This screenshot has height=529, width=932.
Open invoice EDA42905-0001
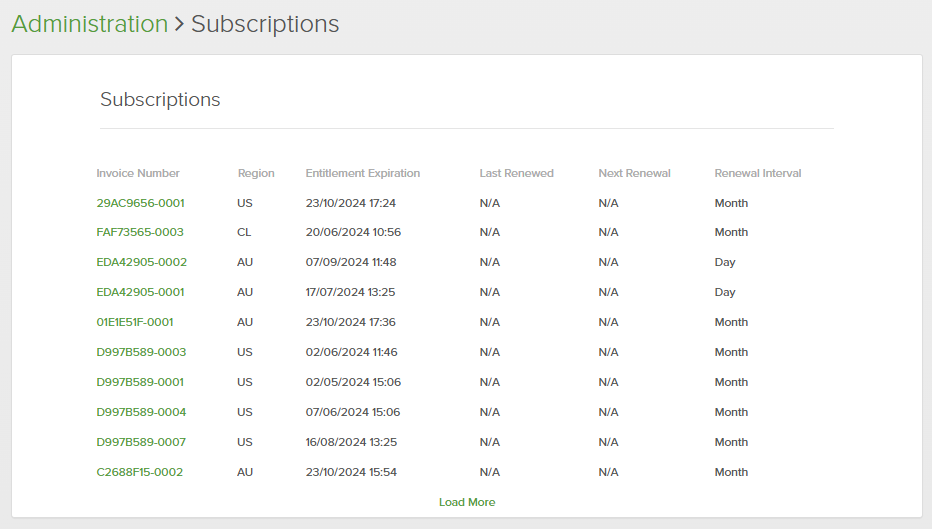click(140, 292)
